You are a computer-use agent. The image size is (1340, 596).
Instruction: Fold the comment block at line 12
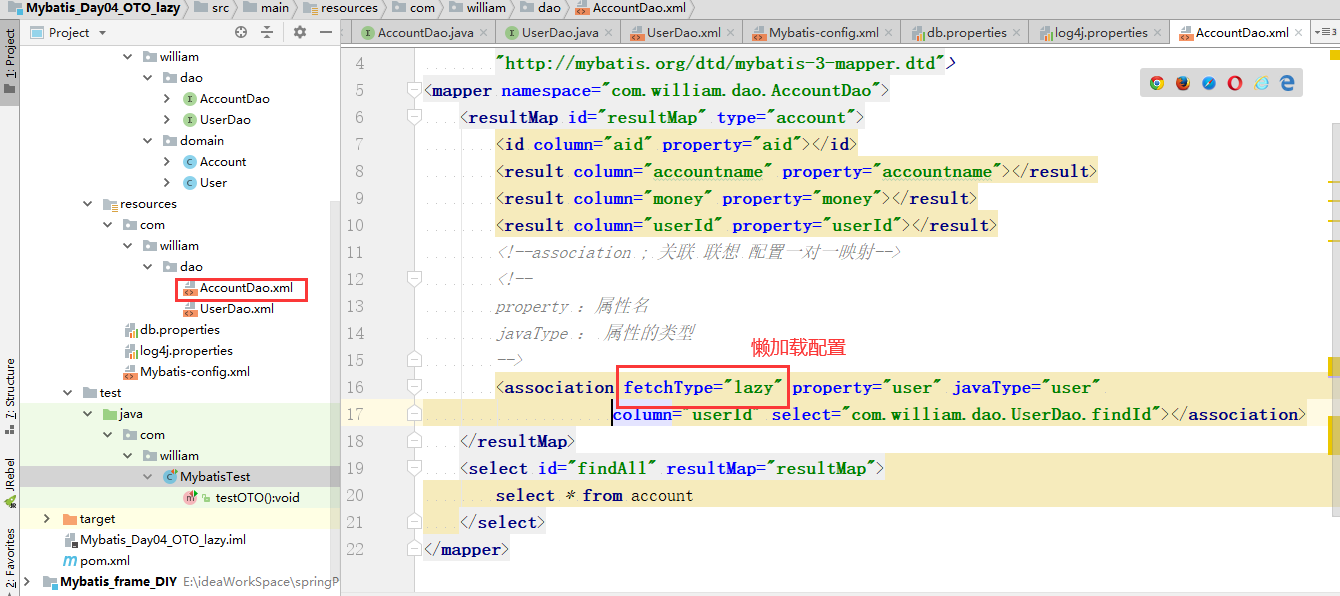pyautogui.click(x=416, y=280)
